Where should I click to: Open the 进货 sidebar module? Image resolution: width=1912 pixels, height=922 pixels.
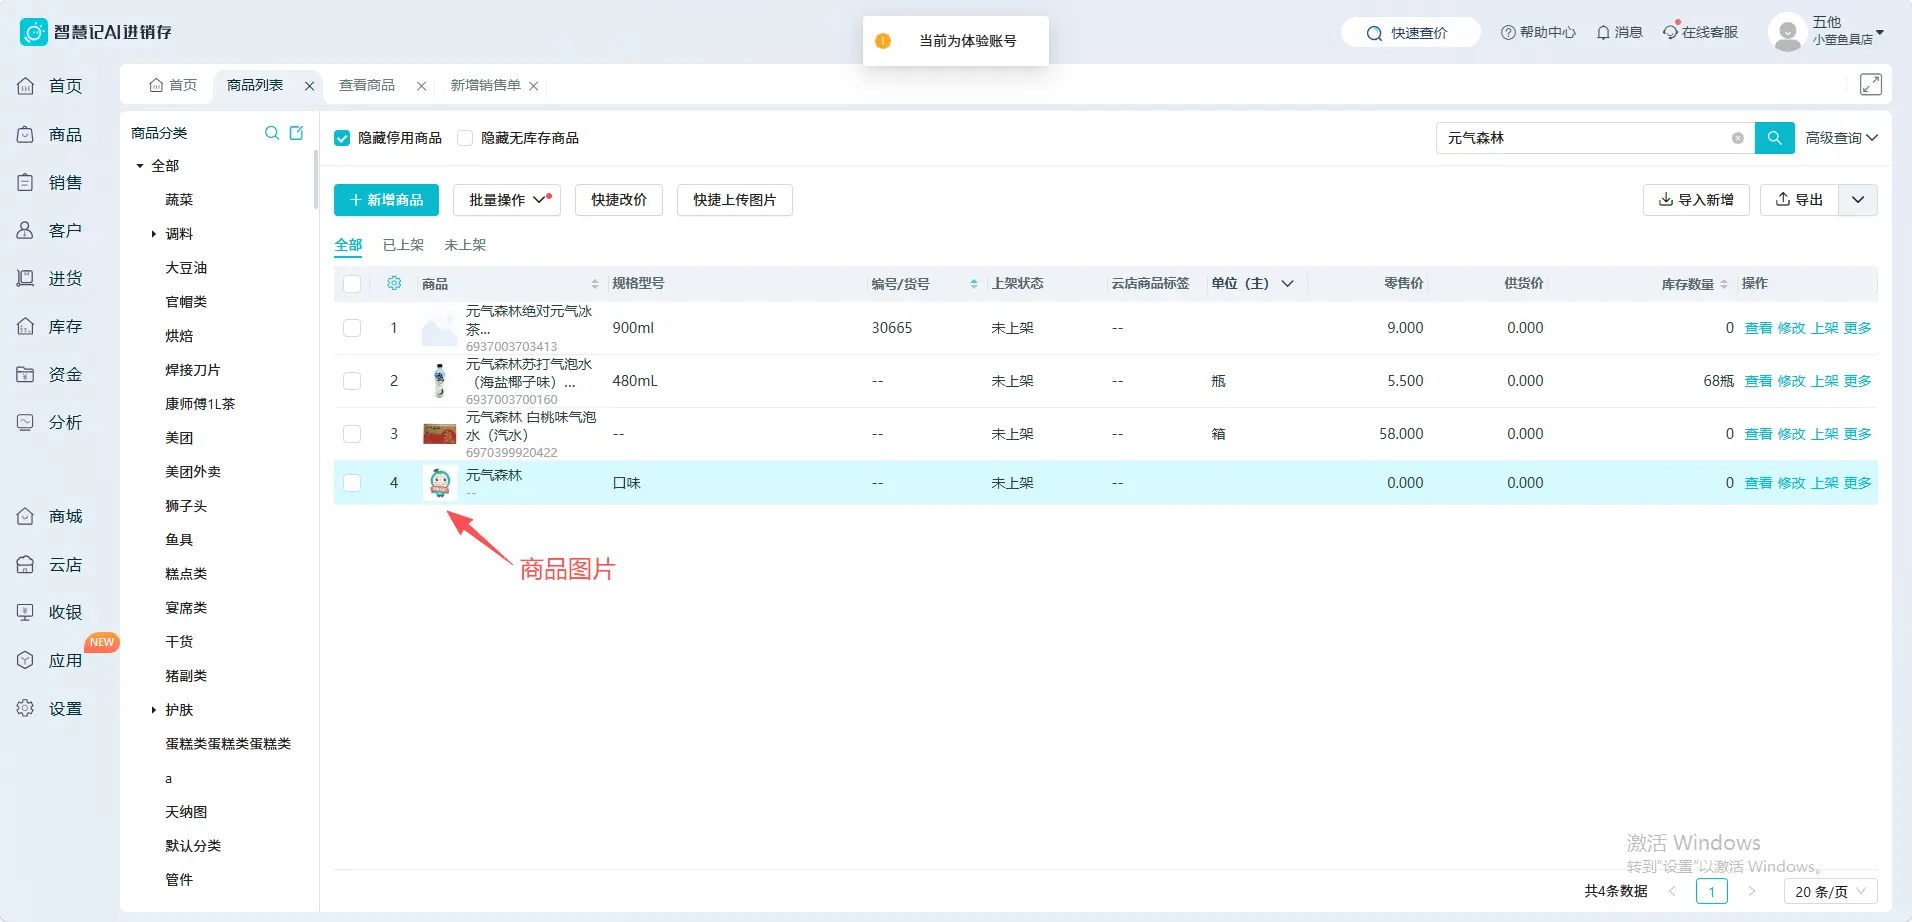click(x=50, y=278)
